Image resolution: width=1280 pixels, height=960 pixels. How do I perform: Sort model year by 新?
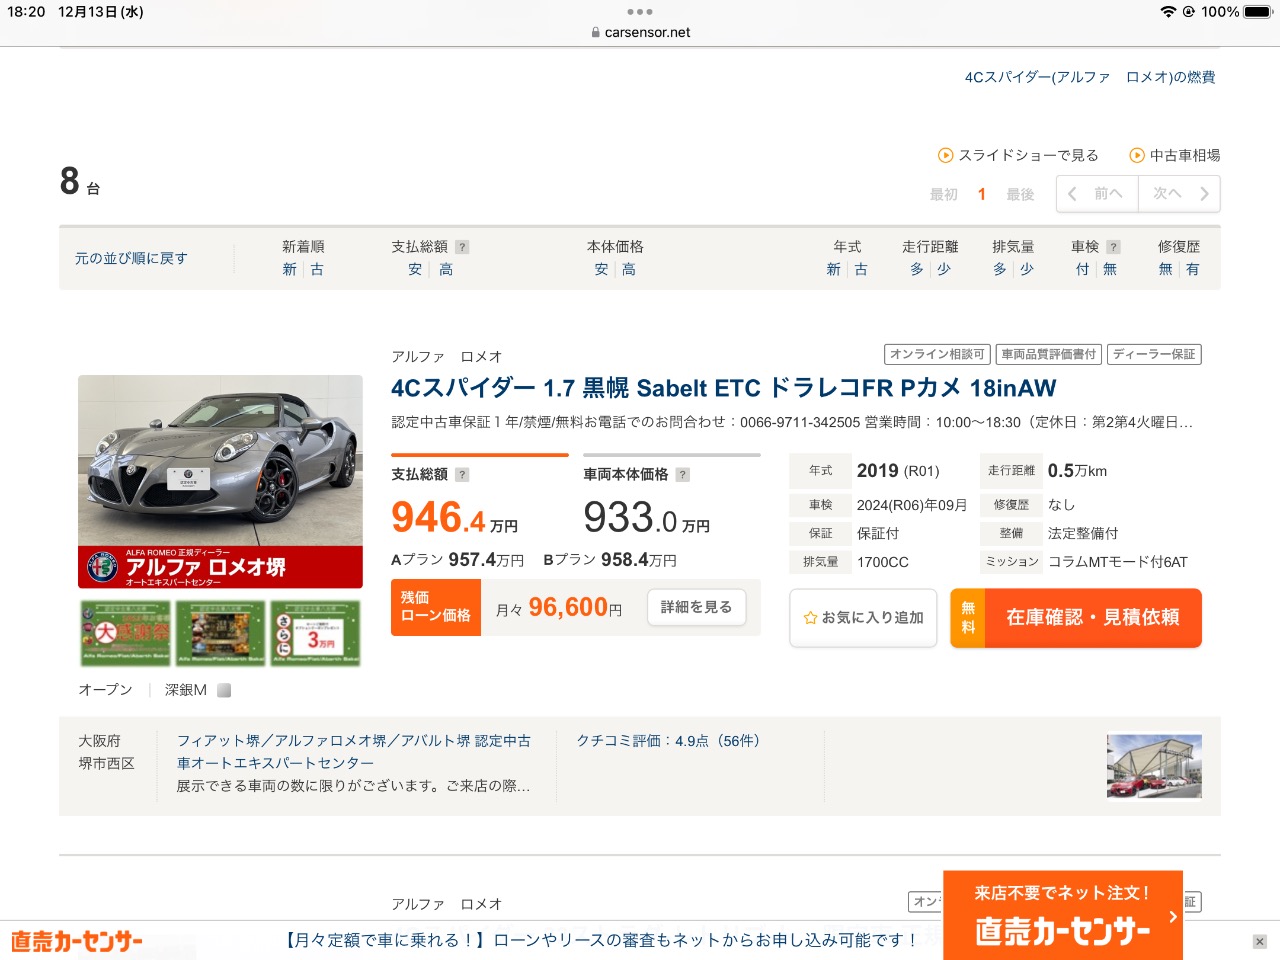(833, 269)
